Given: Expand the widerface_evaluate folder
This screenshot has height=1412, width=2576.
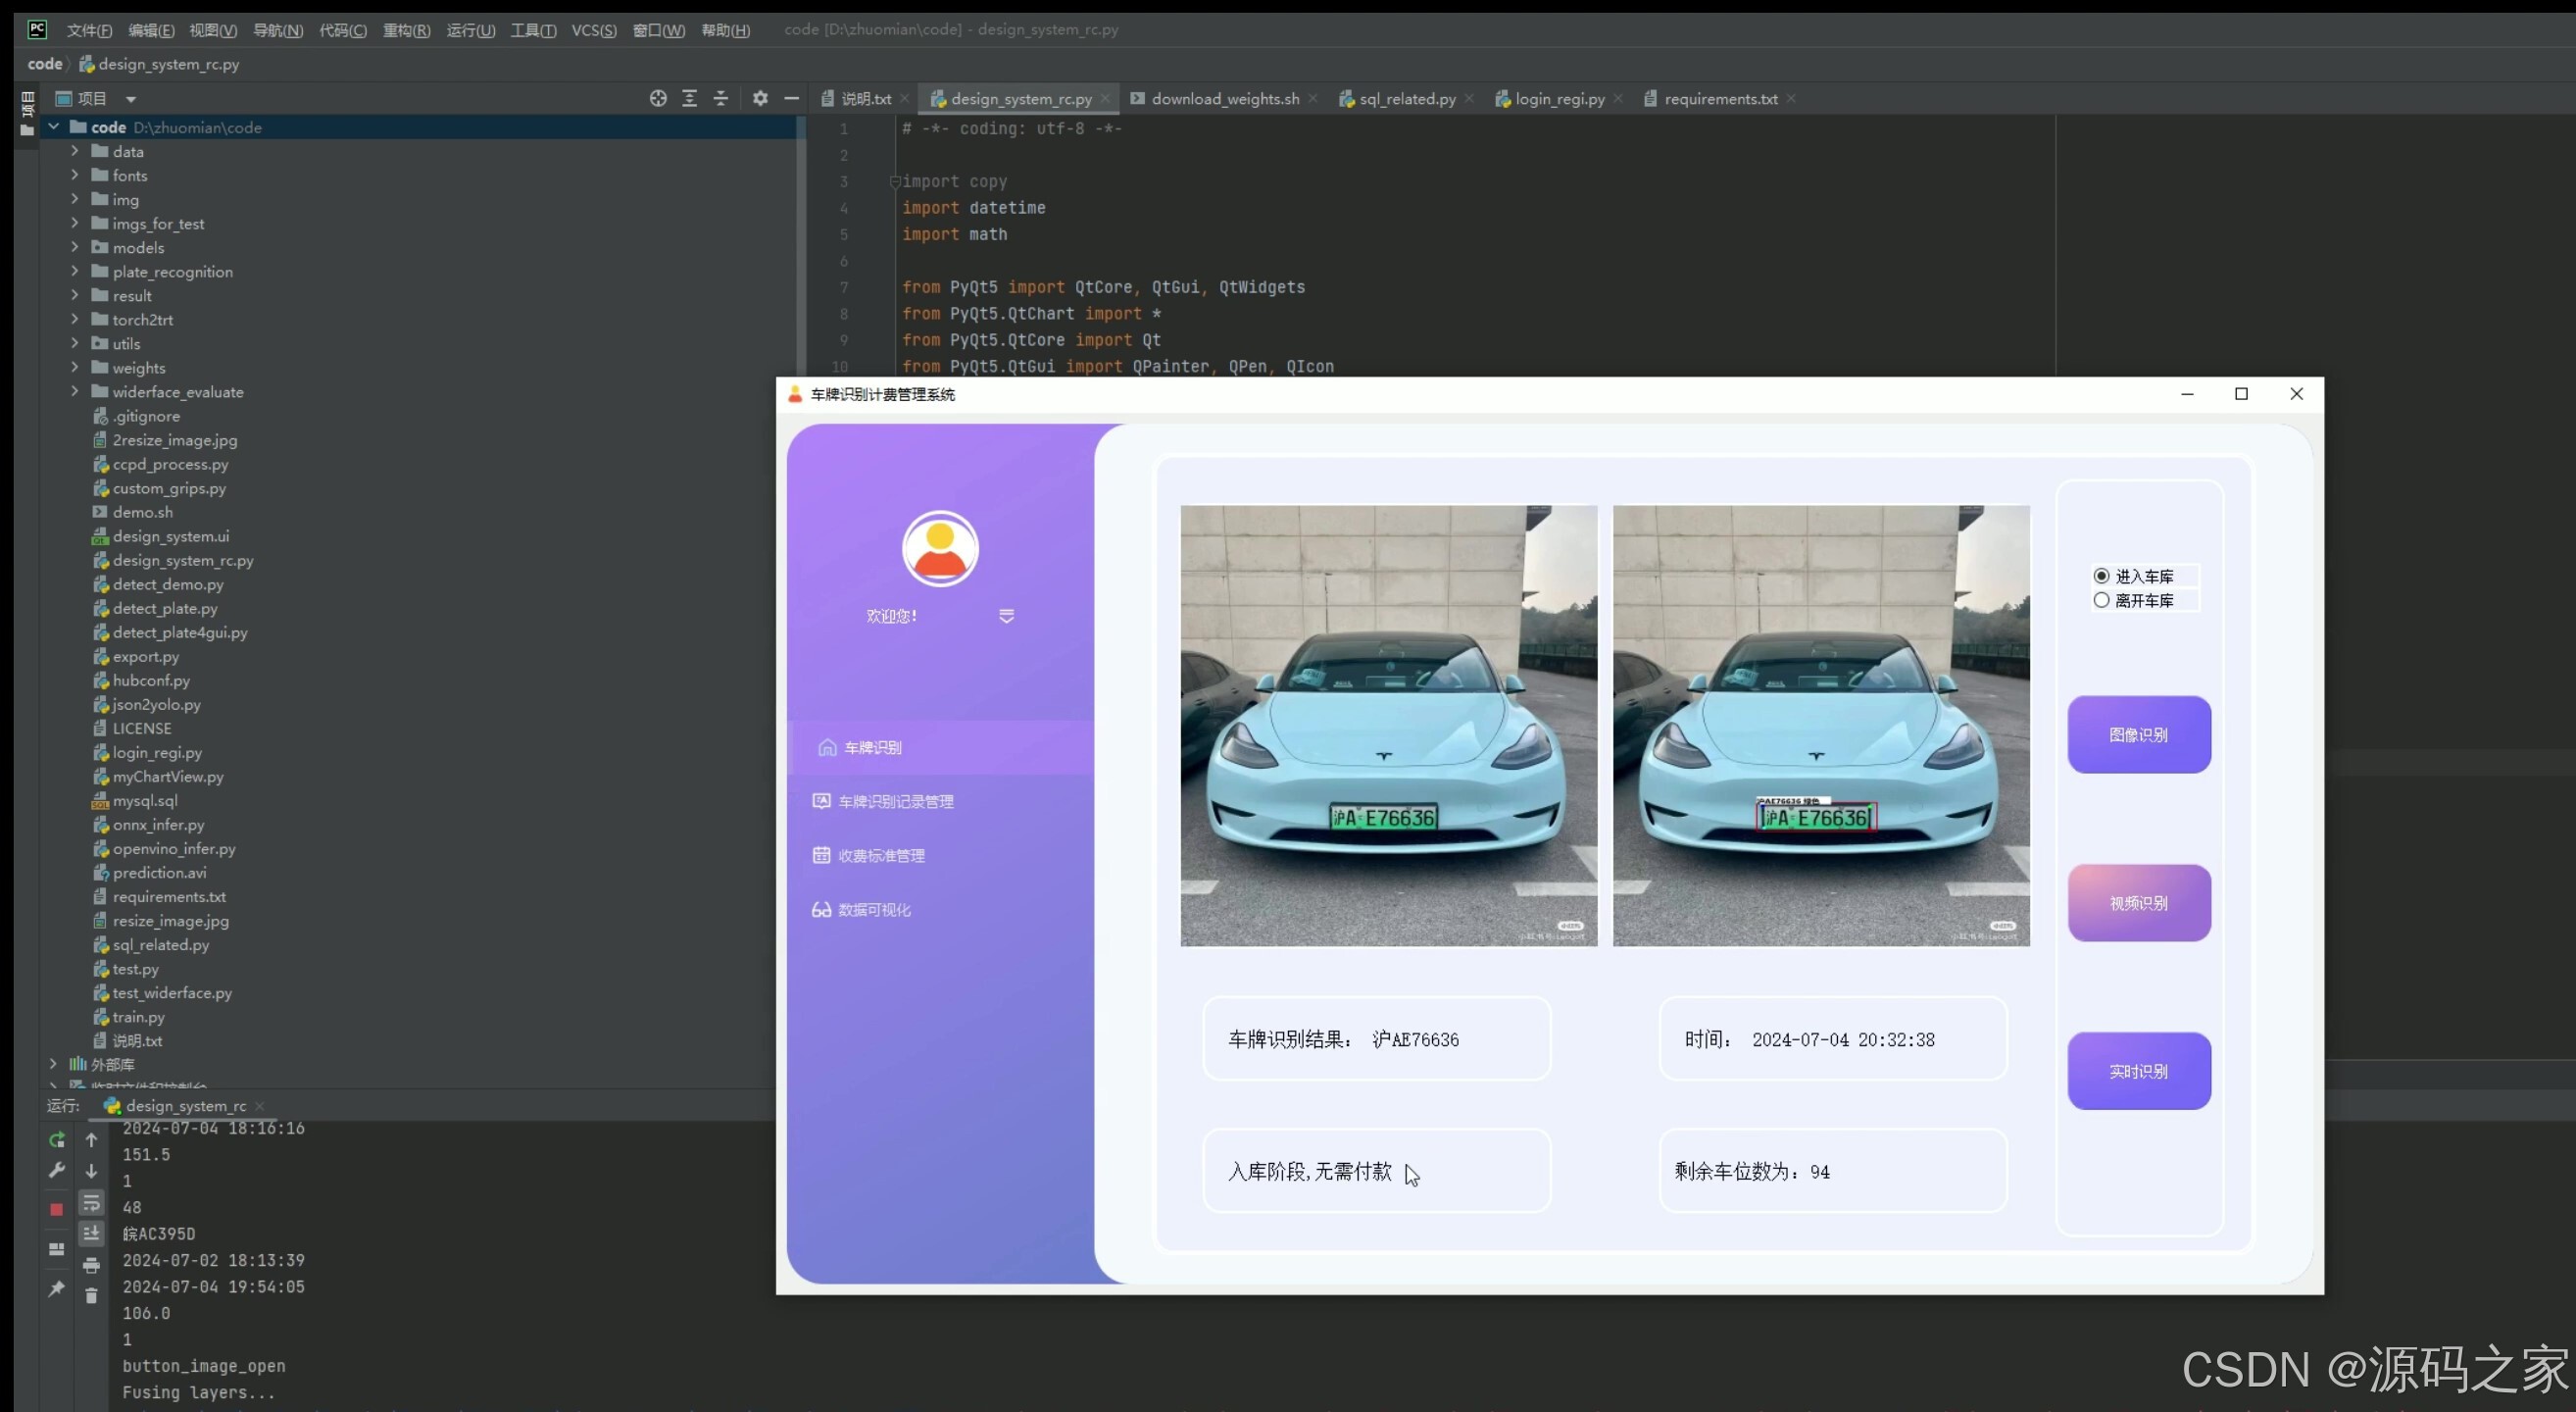Looking at the screenshot, I should click(x=75, y=391).
